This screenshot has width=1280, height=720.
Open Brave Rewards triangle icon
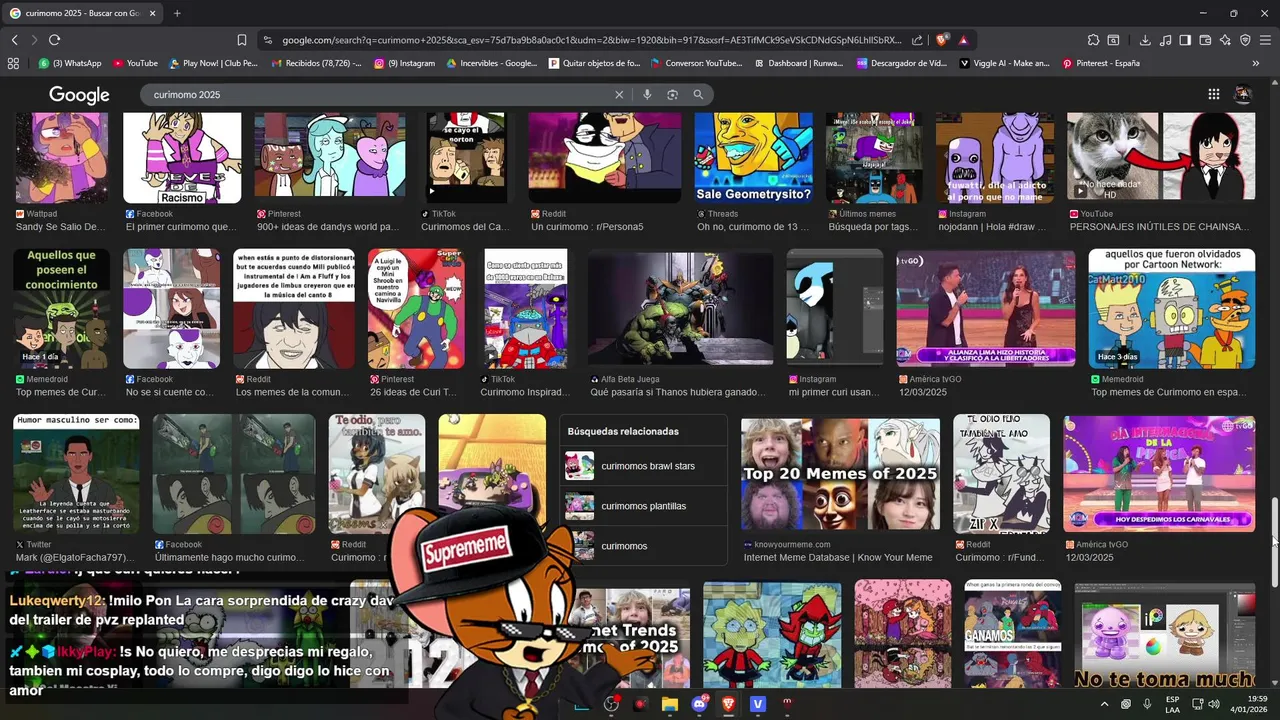963,40
